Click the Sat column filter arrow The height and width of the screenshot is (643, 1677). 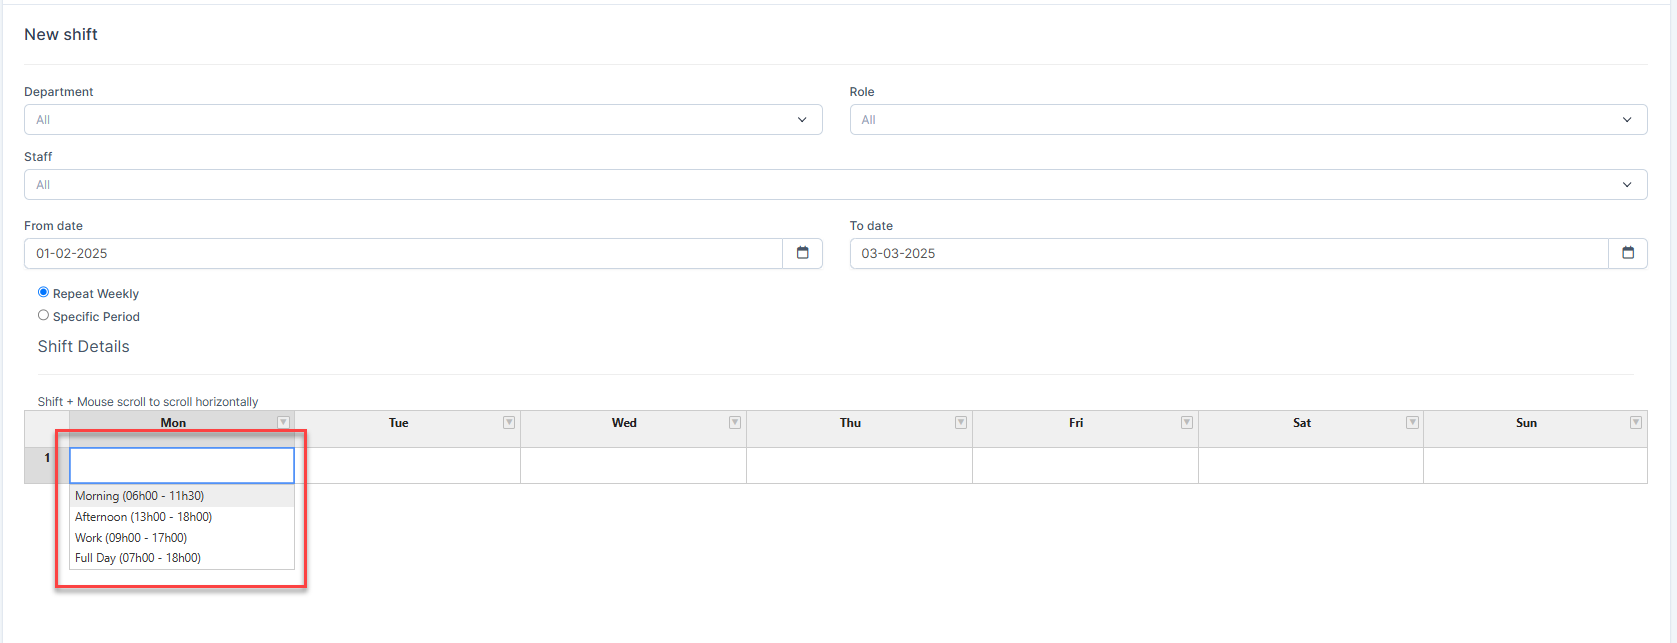click(x=1412, y=422)
